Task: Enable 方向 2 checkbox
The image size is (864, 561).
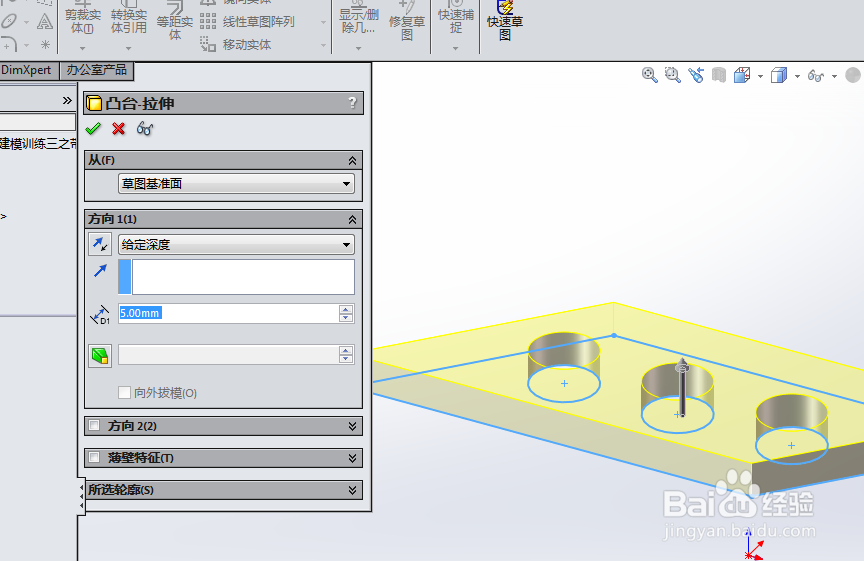Action: (94, 425)
